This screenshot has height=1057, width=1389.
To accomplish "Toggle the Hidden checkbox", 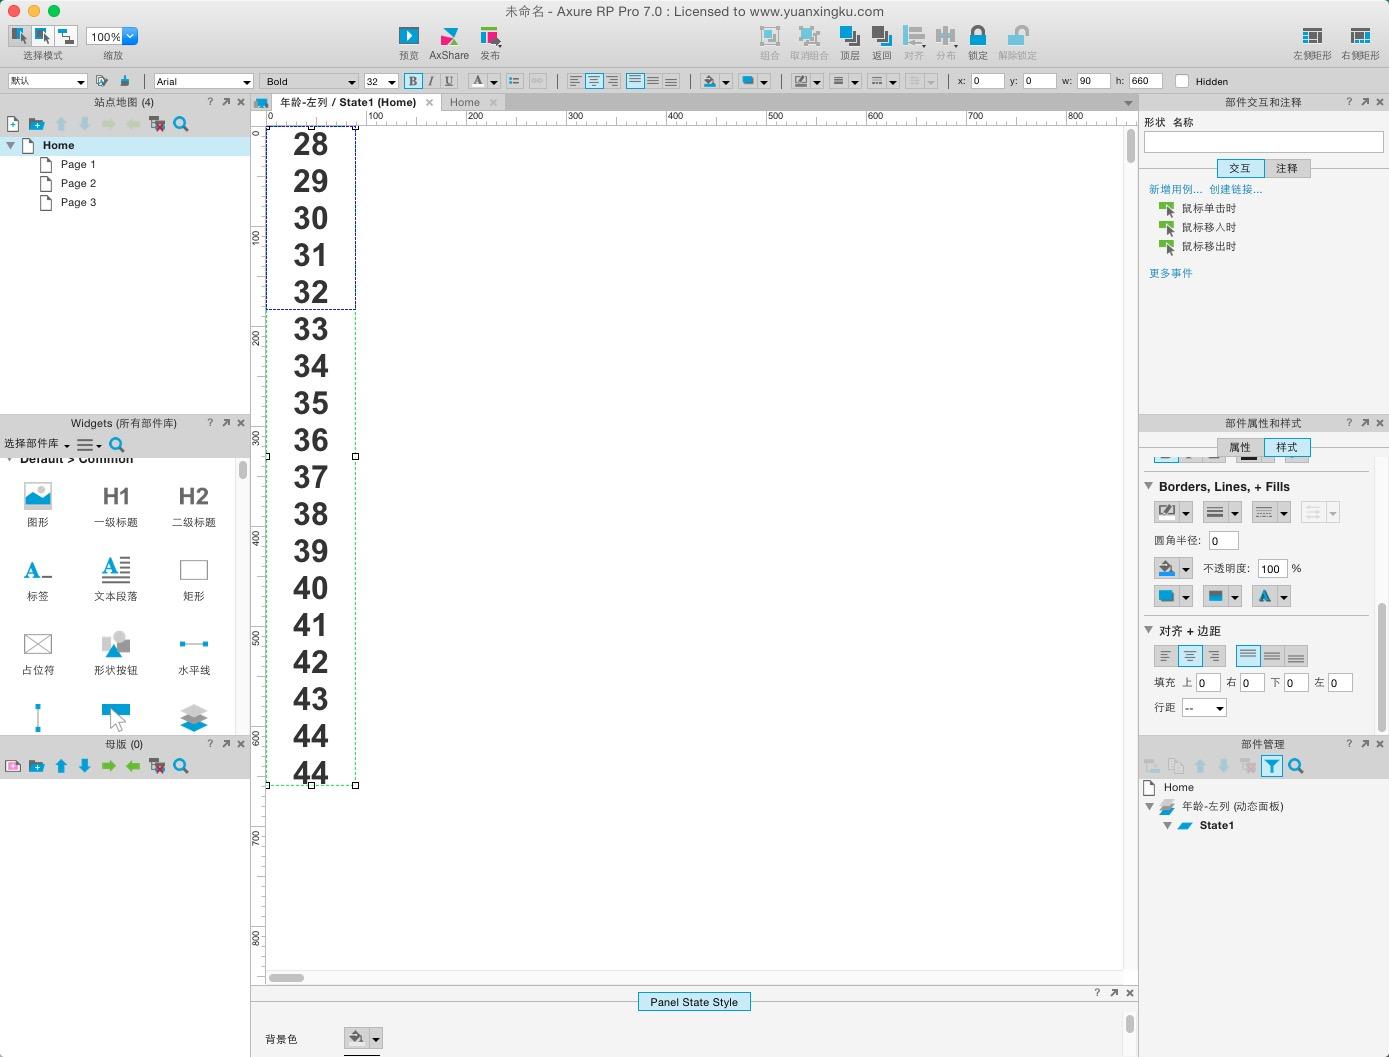I will pyautogui.click(x=1182, y=81).
